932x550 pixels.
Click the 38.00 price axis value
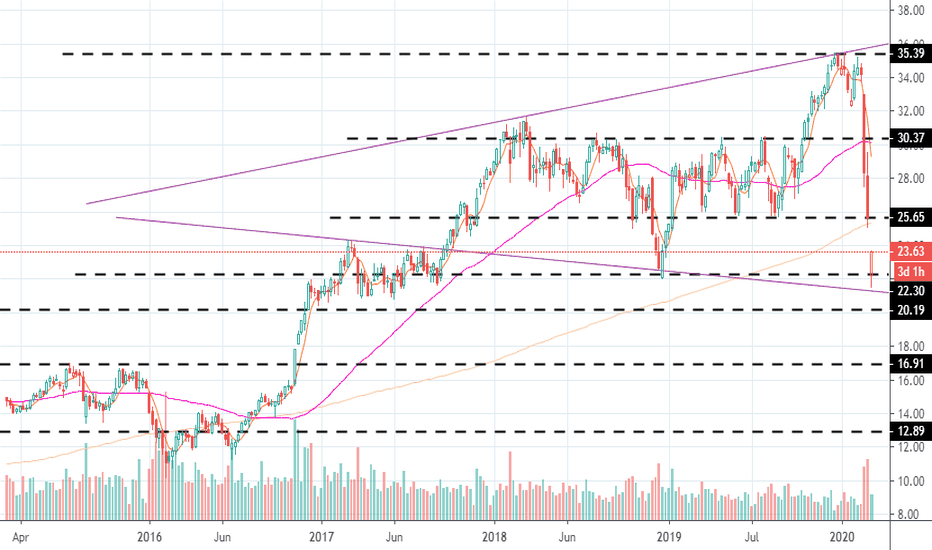pyautogui.click(x=911, y=10)
